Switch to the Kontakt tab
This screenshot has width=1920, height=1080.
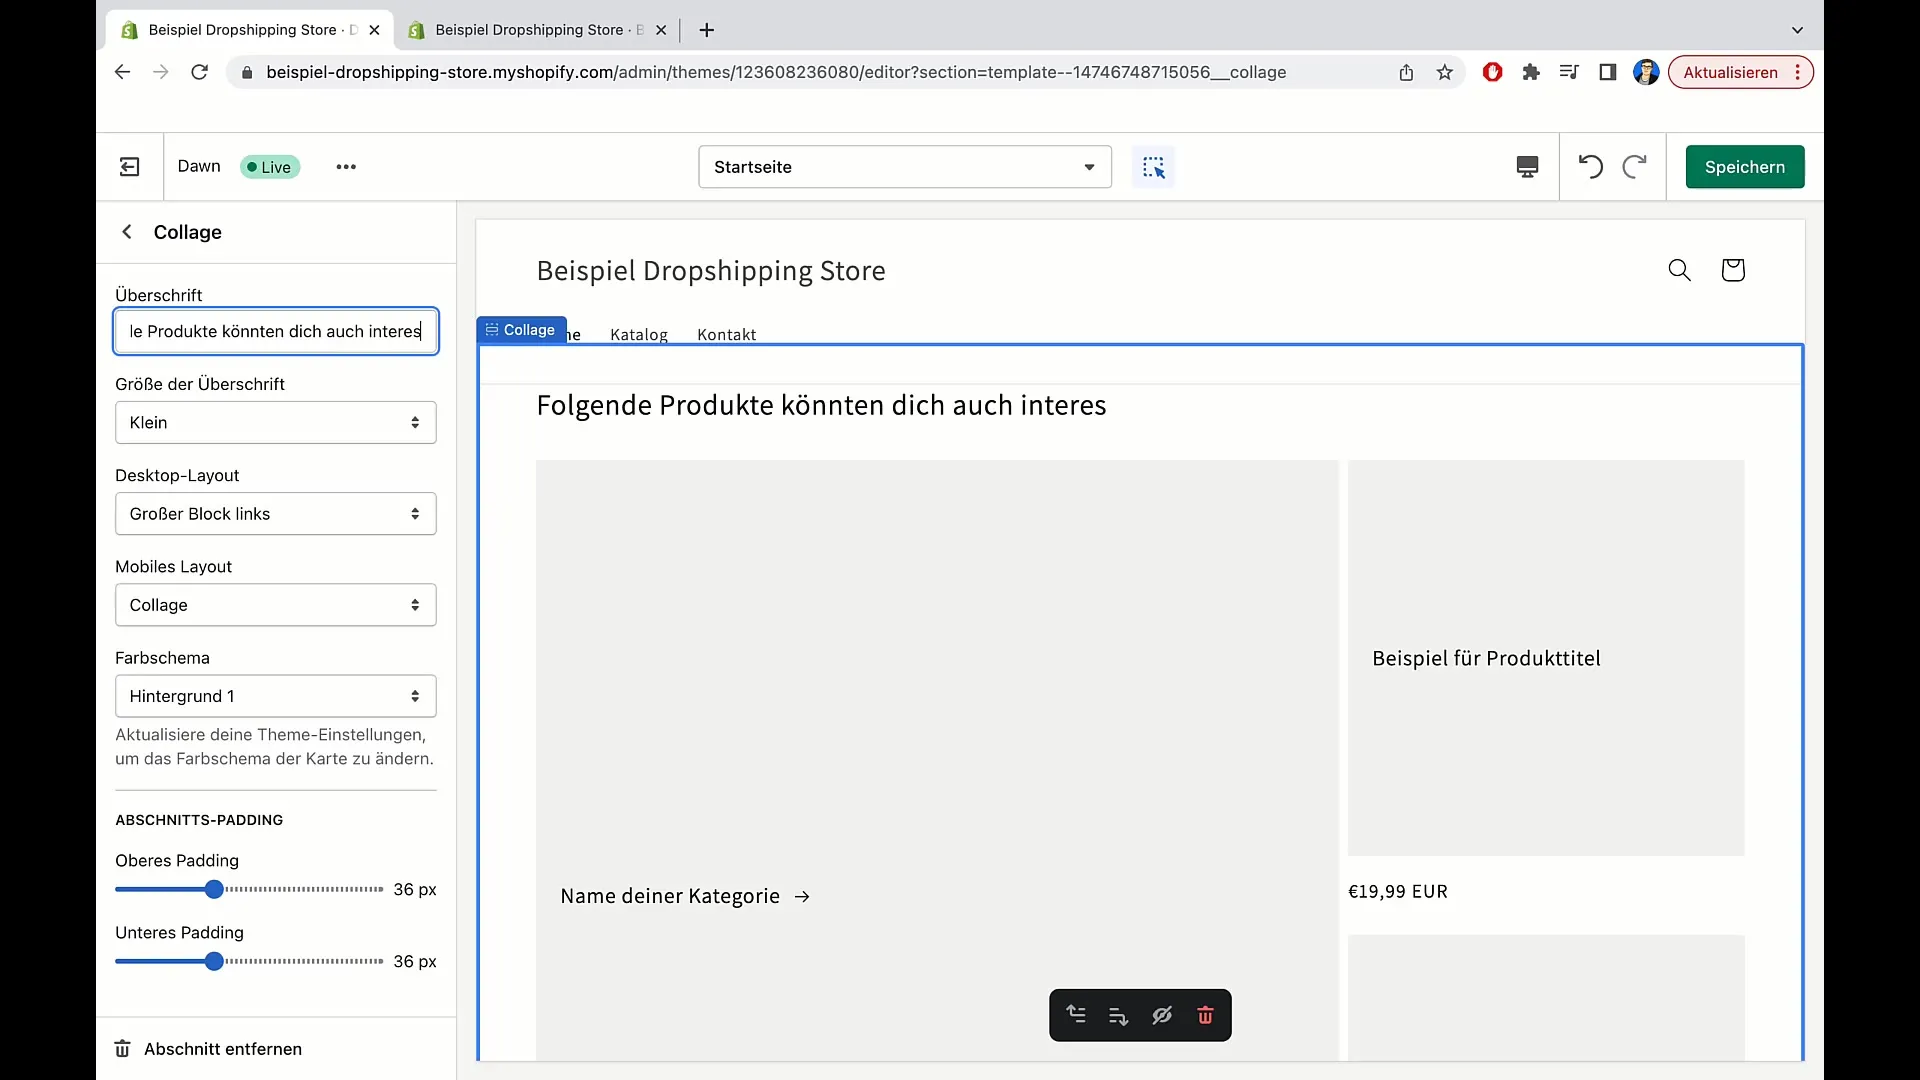click(x=727, y=334)
